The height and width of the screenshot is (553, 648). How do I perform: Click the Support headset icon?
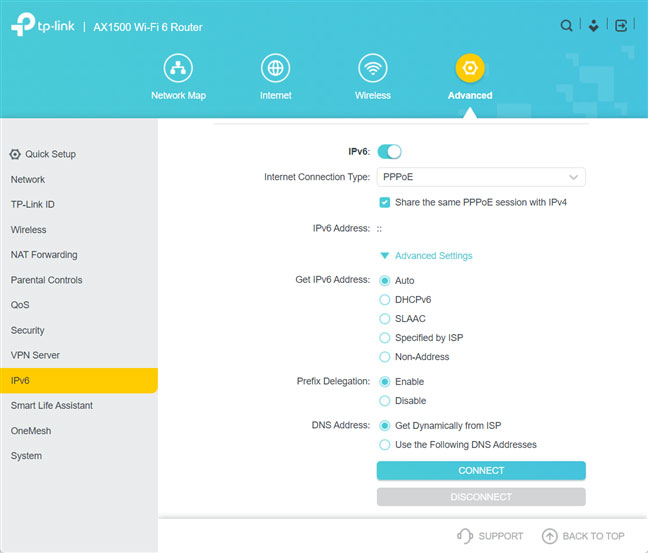465,536
